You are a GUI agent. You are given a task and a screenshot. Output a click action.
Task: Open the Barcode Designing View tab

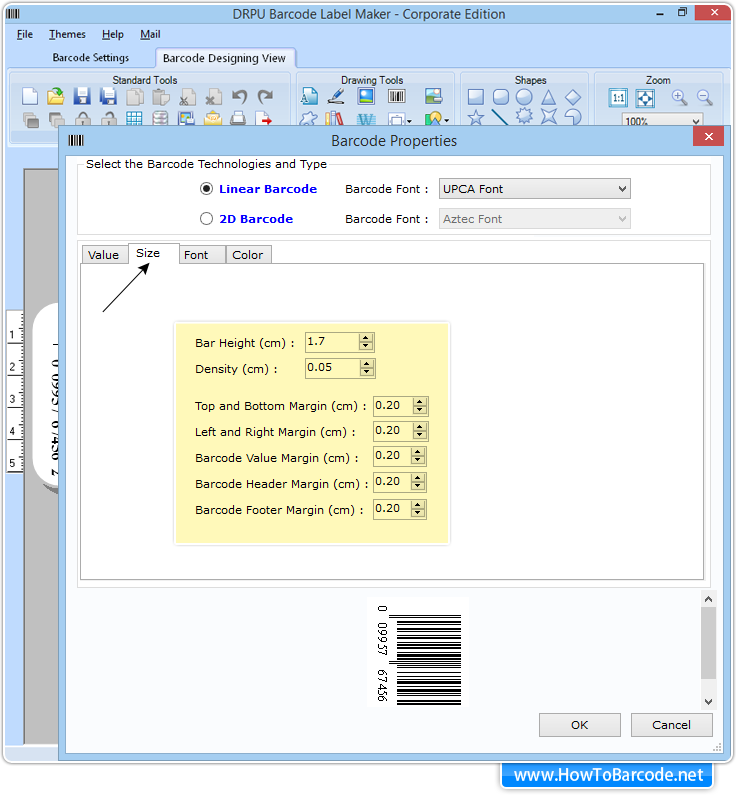[225, 58]
